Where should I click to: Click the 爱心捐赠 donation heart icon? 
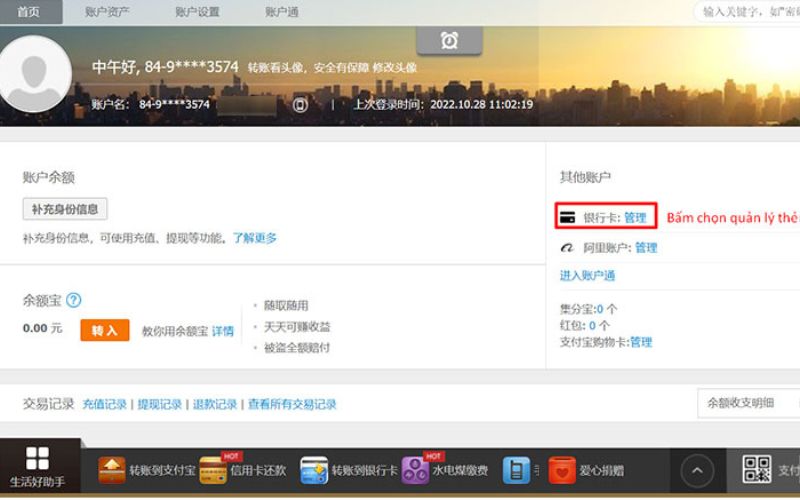point(562,470)
